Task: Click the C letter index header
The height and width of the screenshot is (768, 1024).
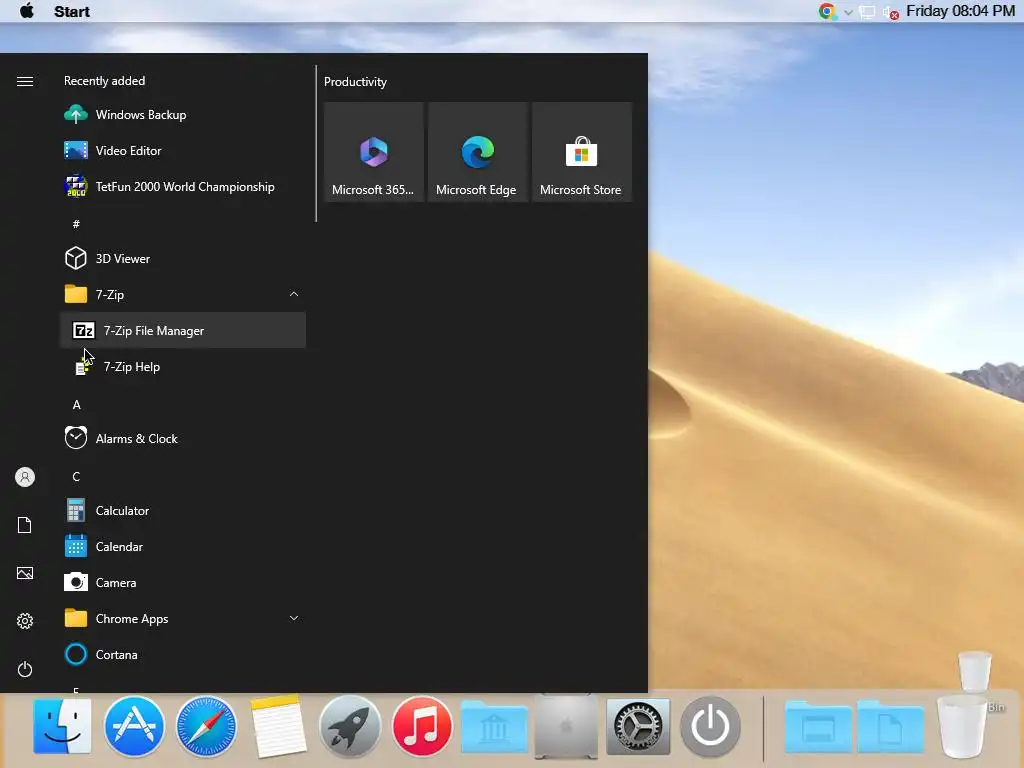Action: tap(76, 477)
